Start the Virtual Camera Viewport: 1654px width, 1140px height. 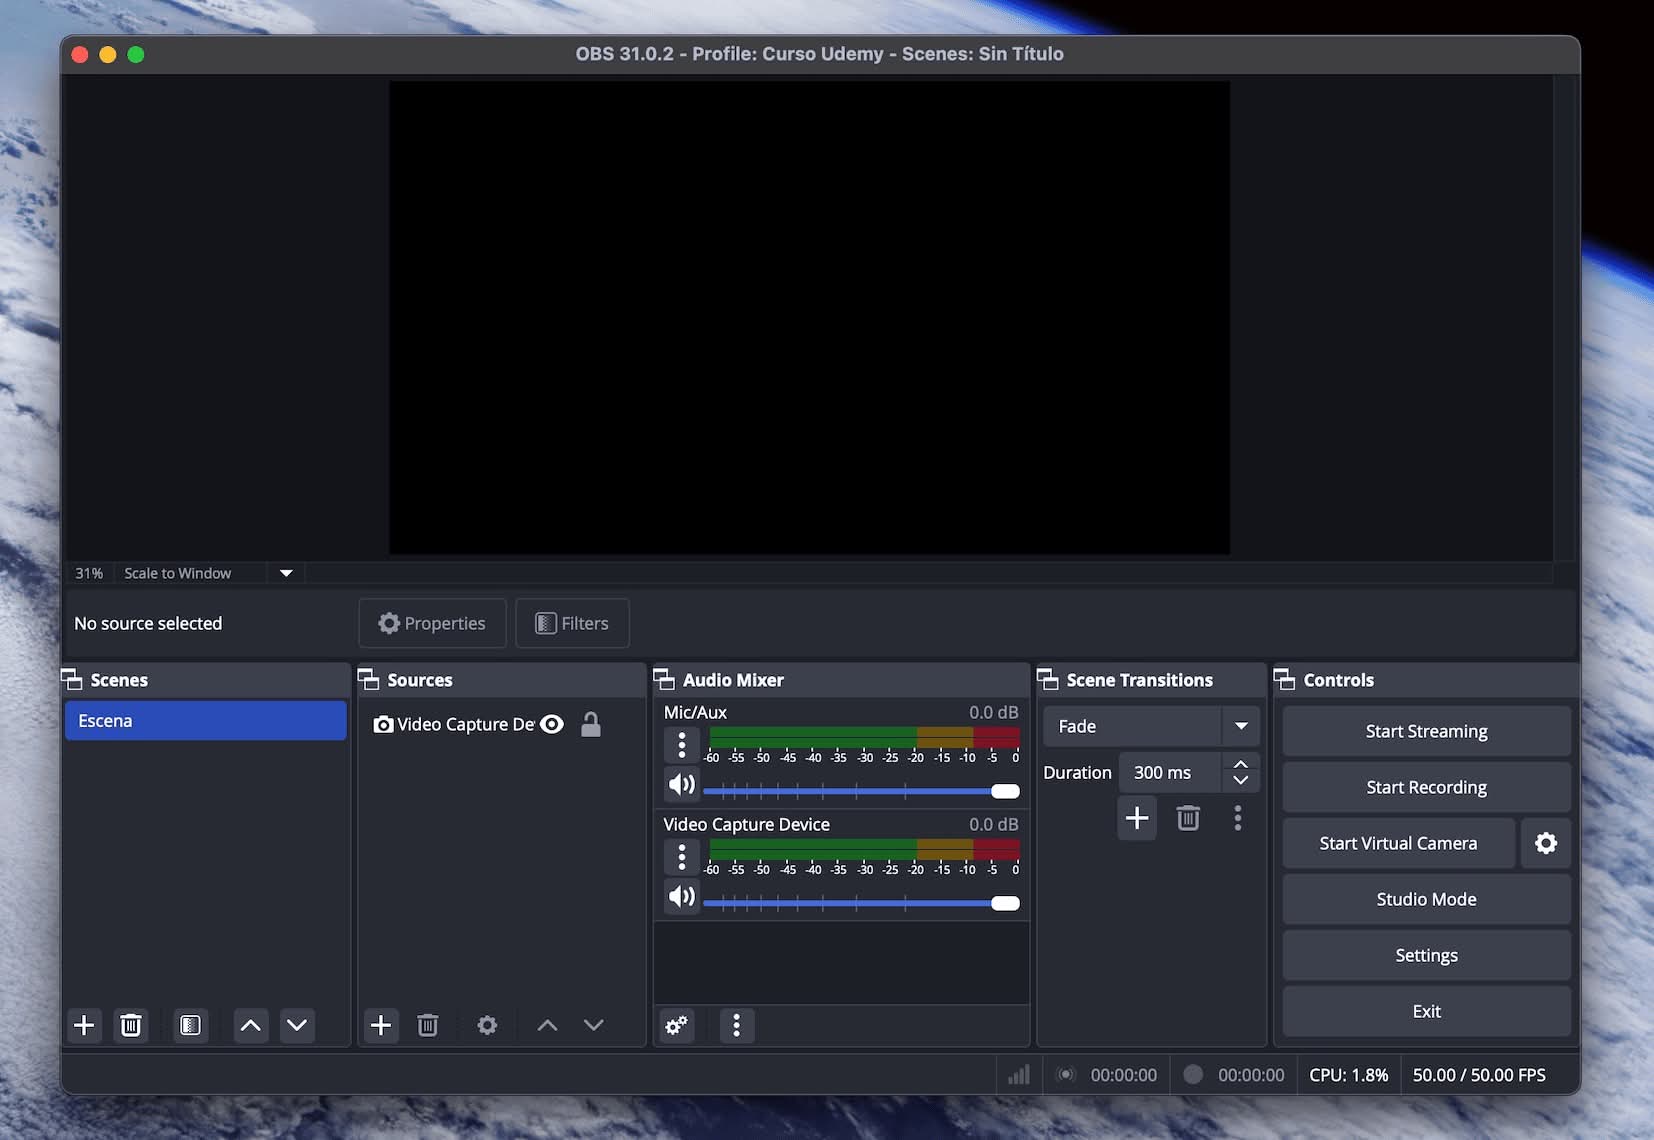point(1398,843)
